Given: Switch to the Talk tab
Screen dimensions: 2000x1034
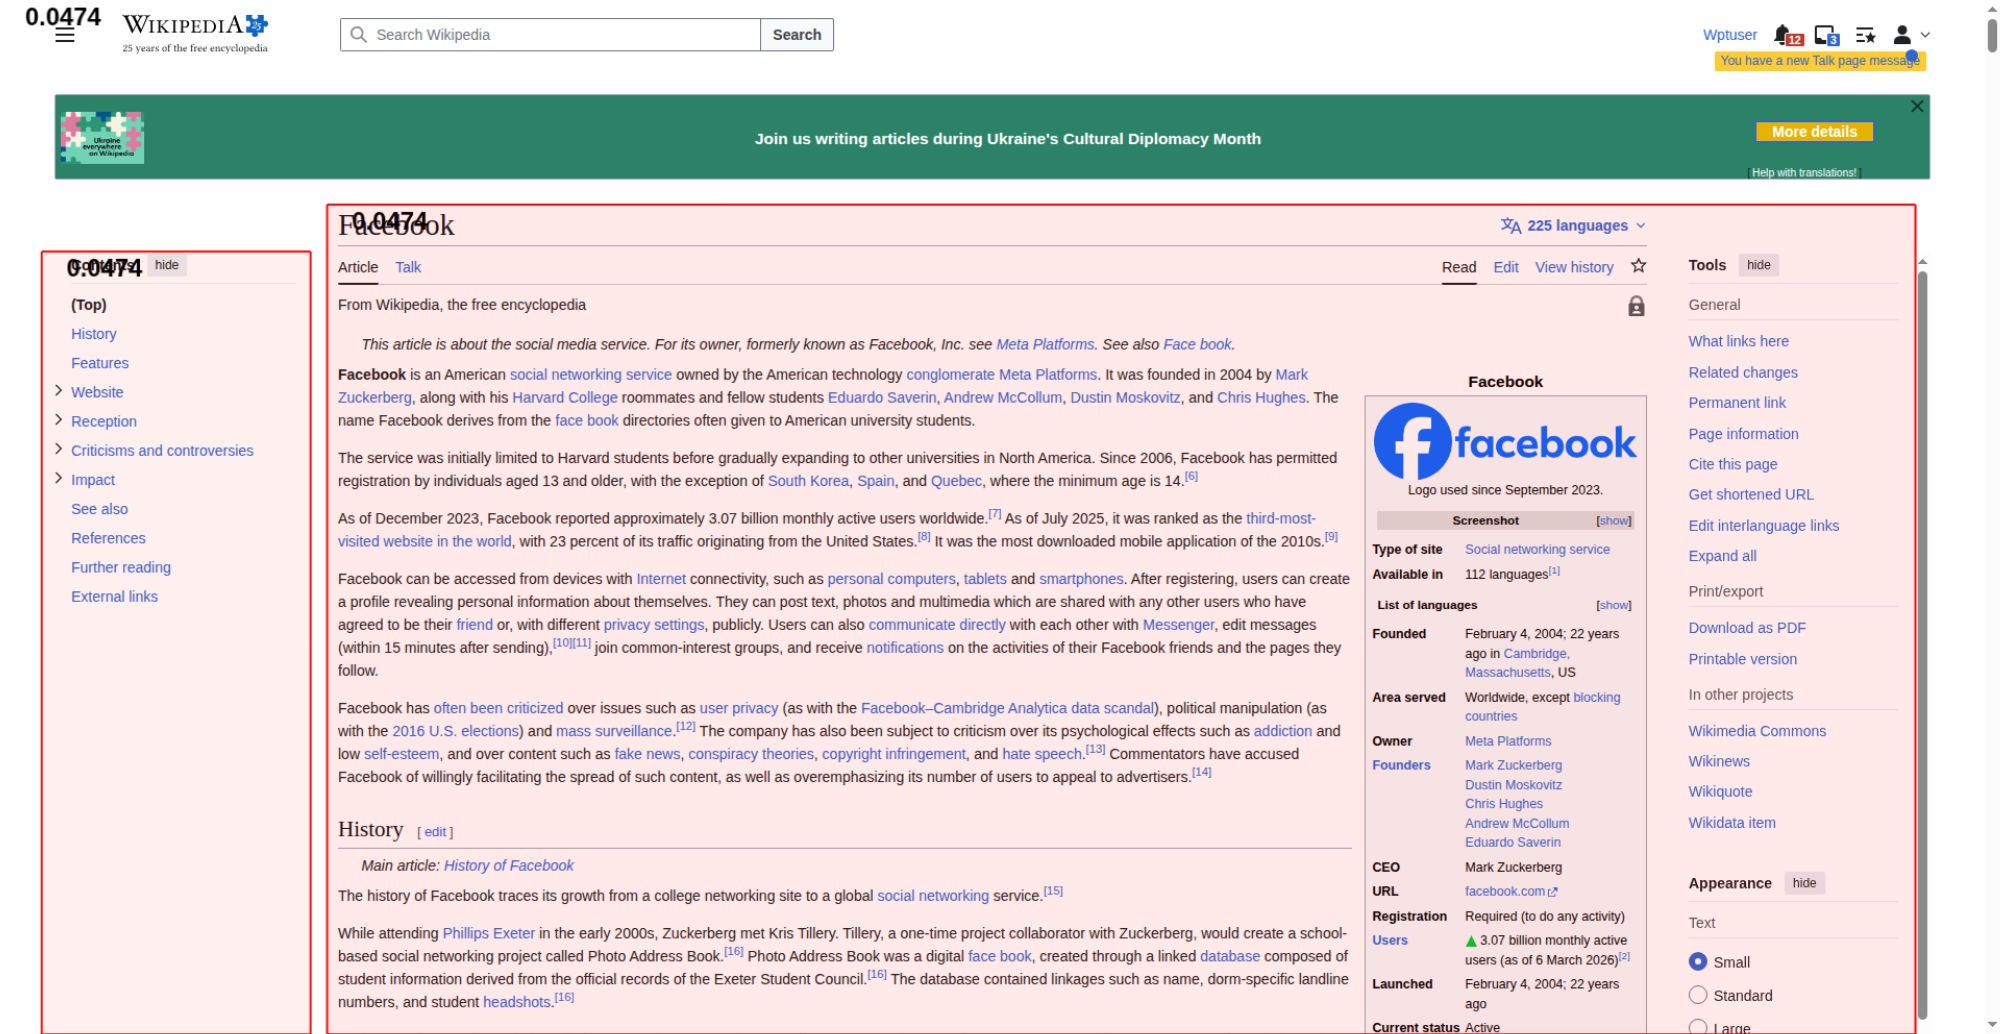Looking at the screenshot, I should [408, 267].
